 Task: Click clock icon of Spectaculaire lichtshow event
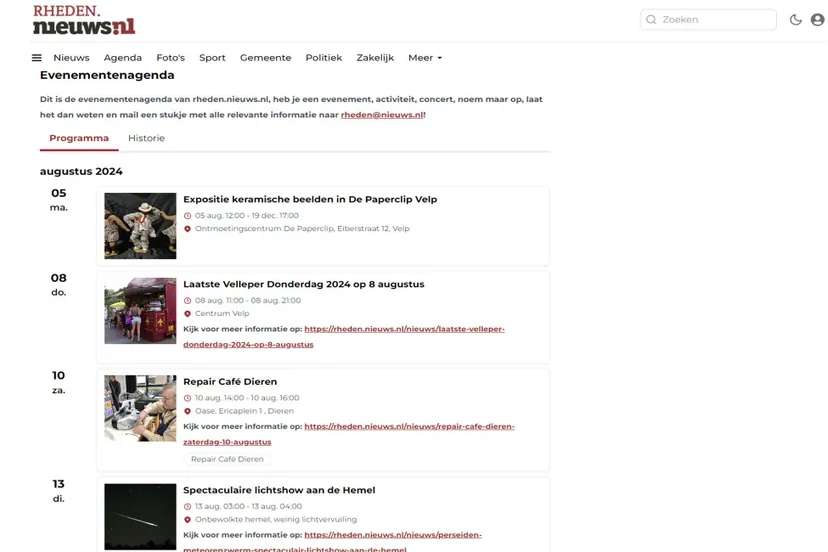click(x=187, y=507)
